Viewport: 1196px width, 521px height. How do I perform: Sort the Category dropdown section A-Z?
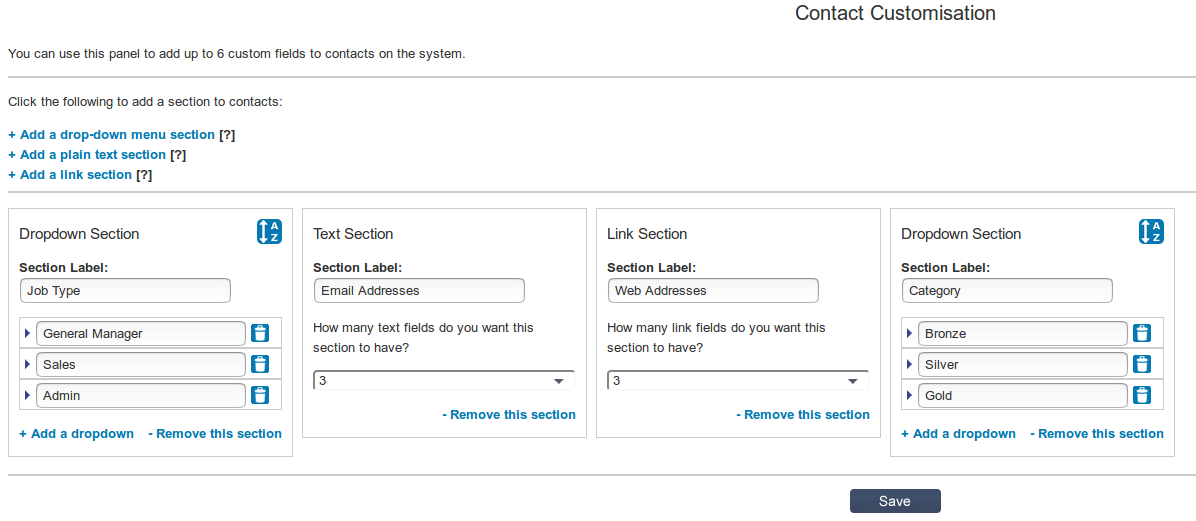[x=1151, y=232]
